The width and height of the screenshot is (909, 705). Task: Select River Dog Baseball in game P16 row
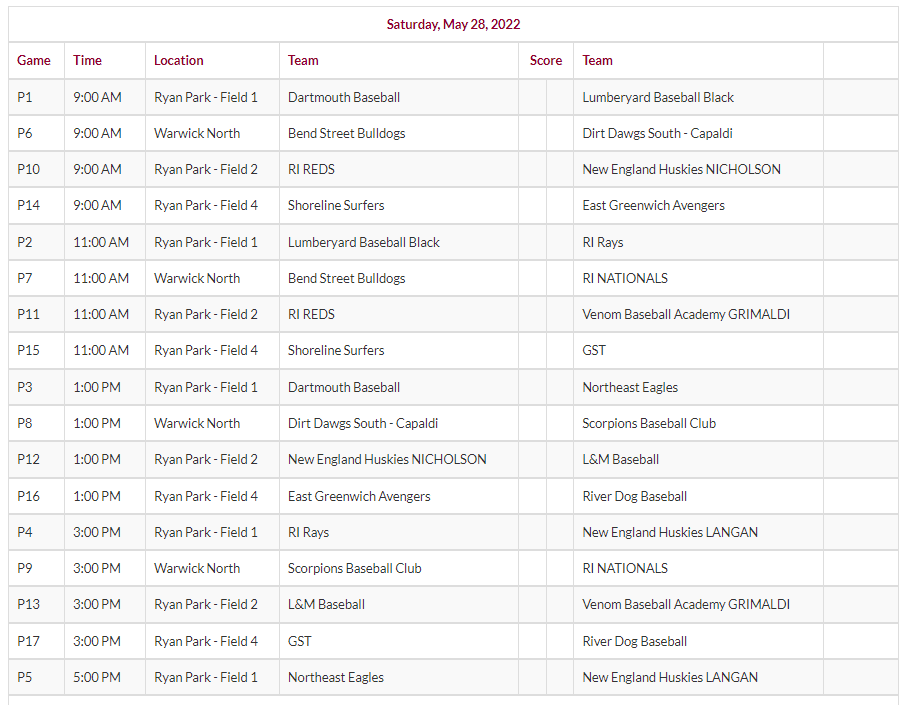[x=635, y=496]
